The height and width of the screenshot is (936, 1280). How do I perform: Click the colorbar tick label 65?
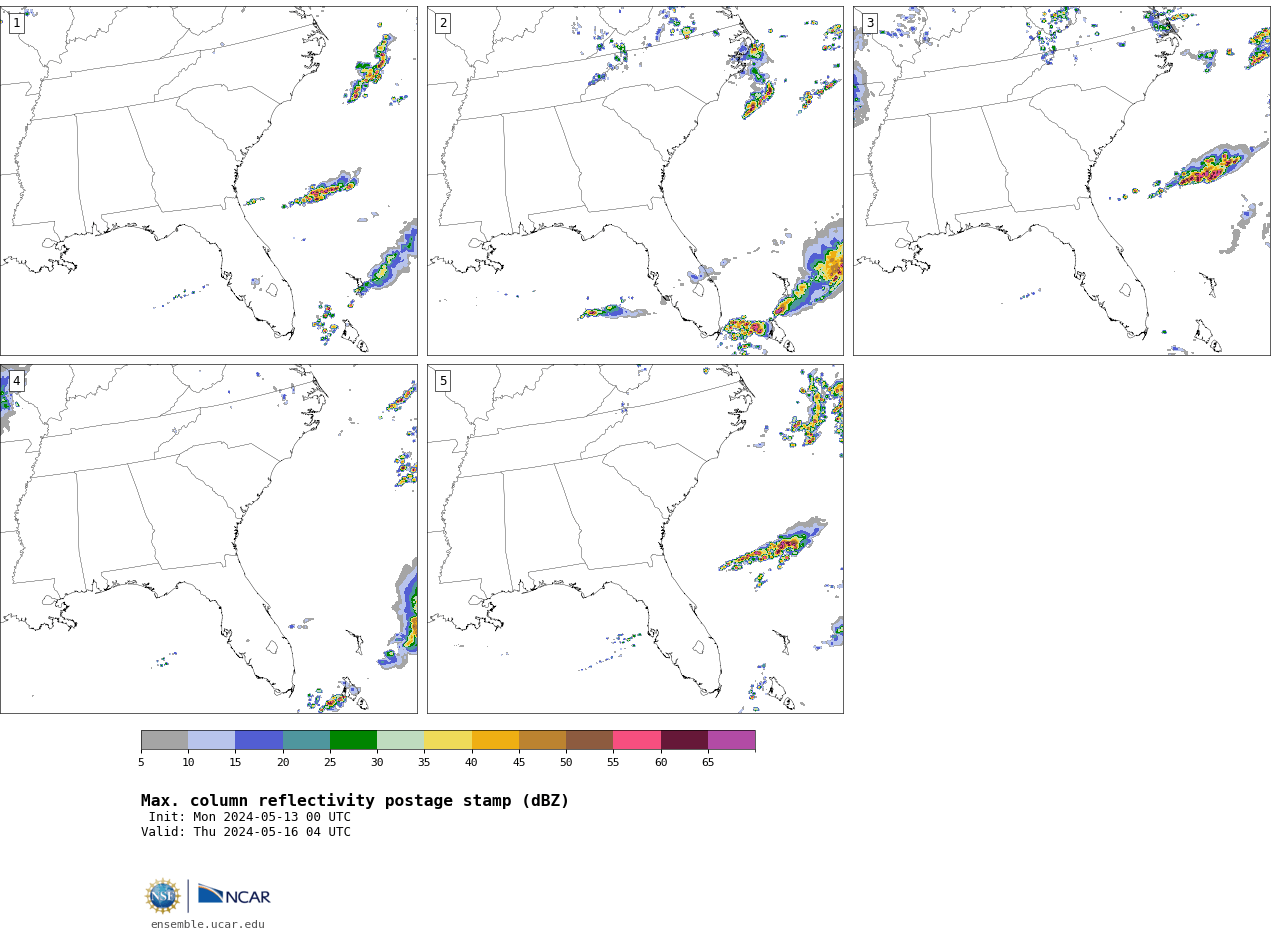[x=708, y=763]
